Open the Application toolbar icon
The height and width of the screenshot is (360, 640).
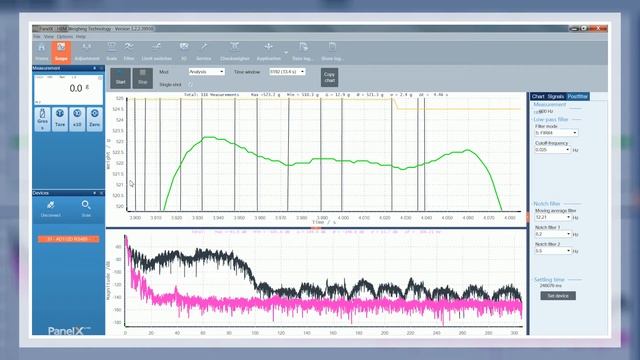[269, 52]
